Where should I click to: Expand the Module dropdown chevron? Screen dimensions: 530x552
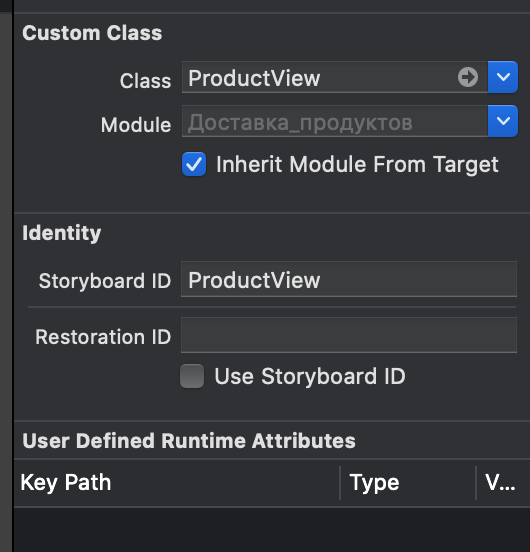[503, 121]
